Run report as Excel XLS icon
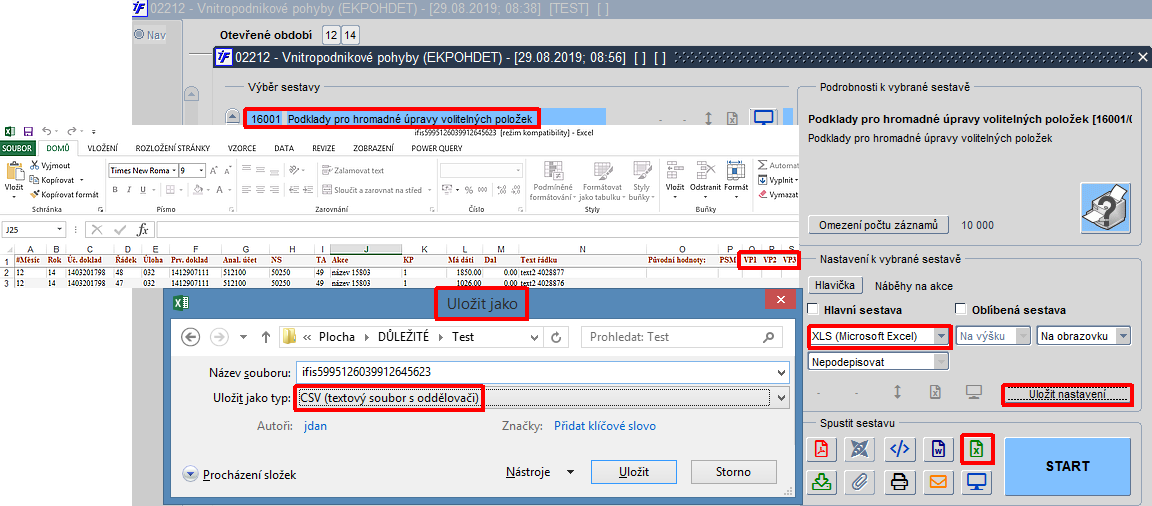The width and height of the screenshot is (1152, 506). [978, 449]
